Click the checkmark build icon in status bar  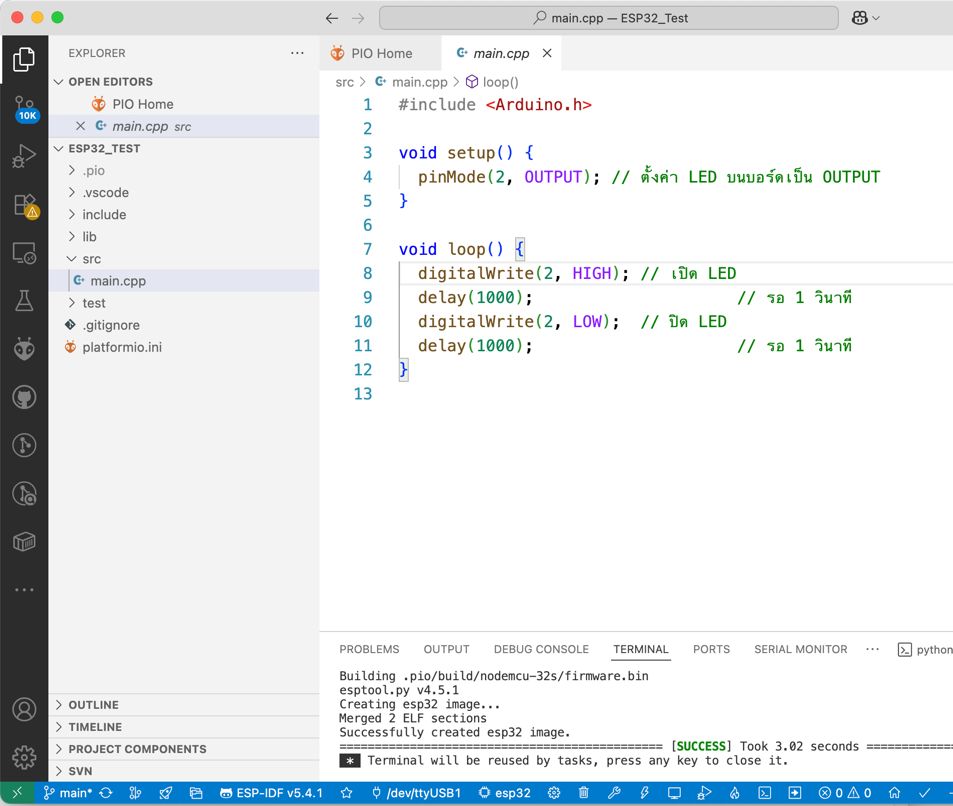coord(924,793)
